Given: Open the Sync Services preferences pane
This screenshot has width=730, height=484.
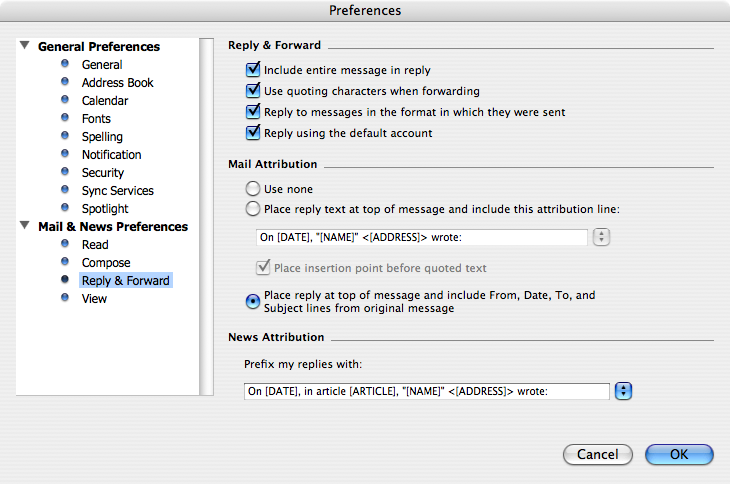Looking at the screenshot, I should pyautogui.click(x=117, y=191).
